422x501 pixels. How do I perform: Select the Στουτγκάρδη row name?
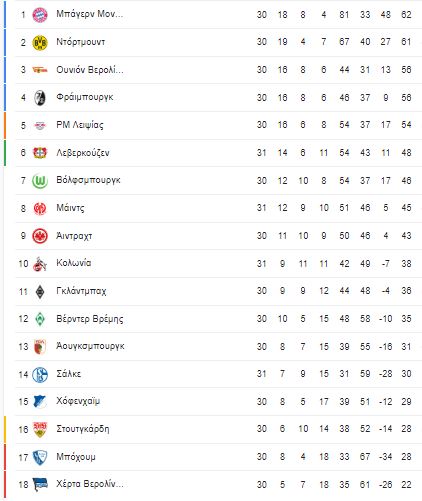[x=83, y=429]
